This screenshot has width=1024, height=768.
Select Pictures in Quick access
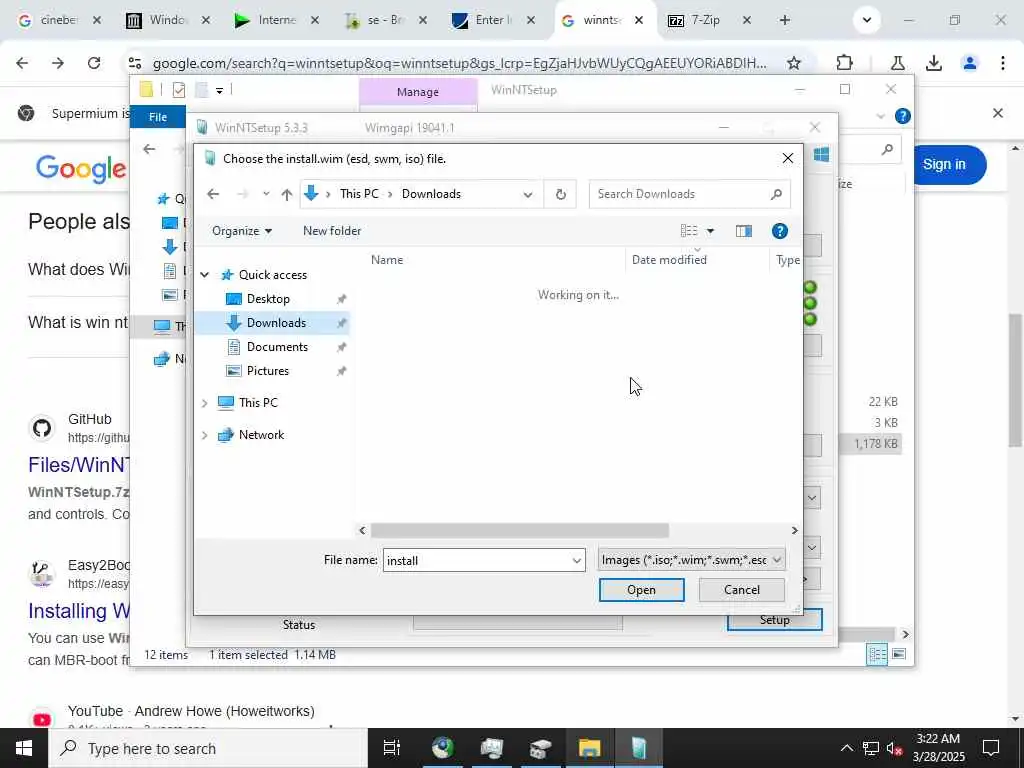[267, 371]
